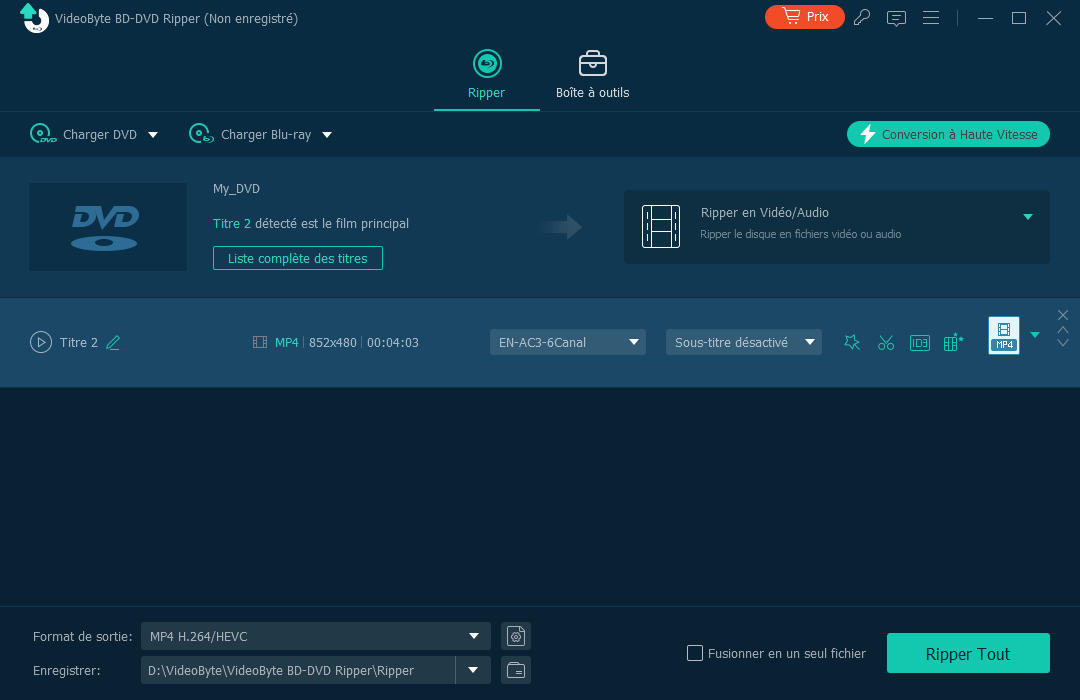The width and height of the screenshot is (1080, 700).
Task: Click the My_DVD disc name
Action: point(236,189)
